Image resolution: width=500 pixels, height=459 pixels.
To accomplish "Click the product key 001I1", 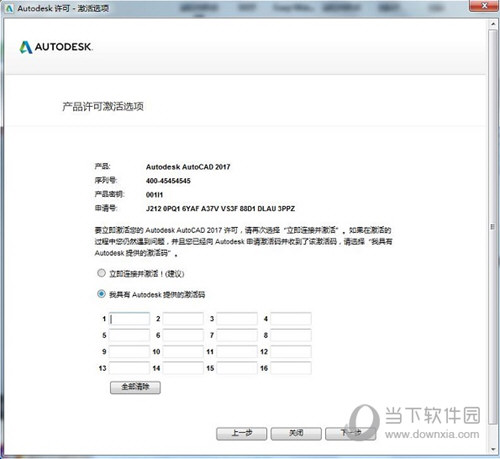I will 154,195.
